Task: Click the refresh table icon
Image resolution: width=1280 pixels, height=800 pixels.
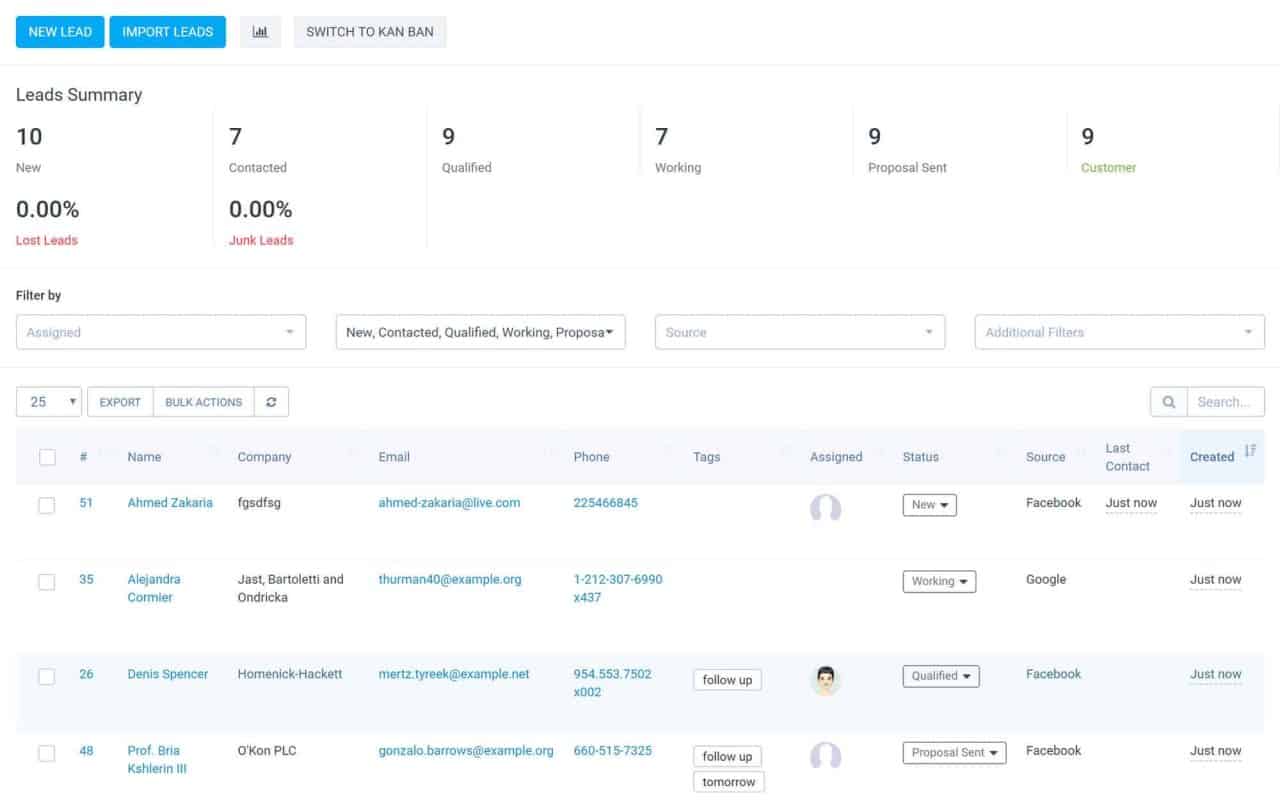Action: tap(271, 402)
